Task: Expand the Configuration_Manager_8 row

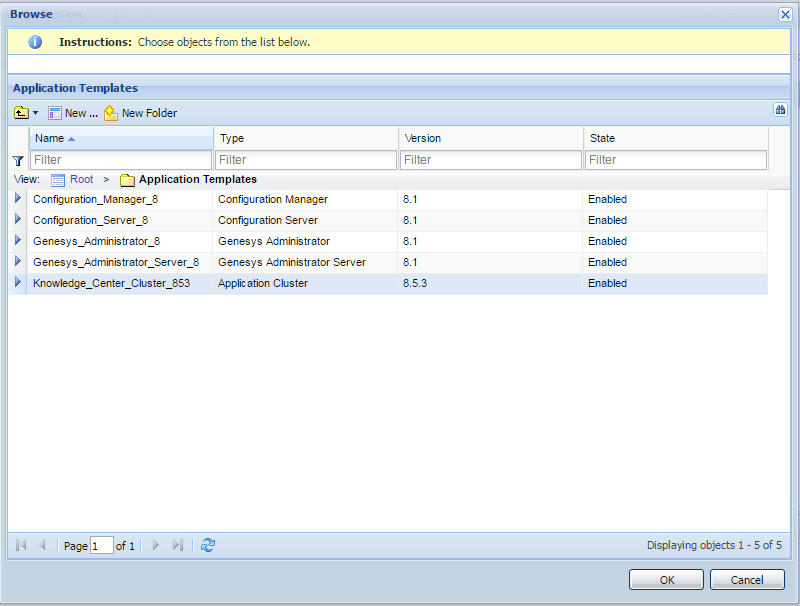Action: 17,199
